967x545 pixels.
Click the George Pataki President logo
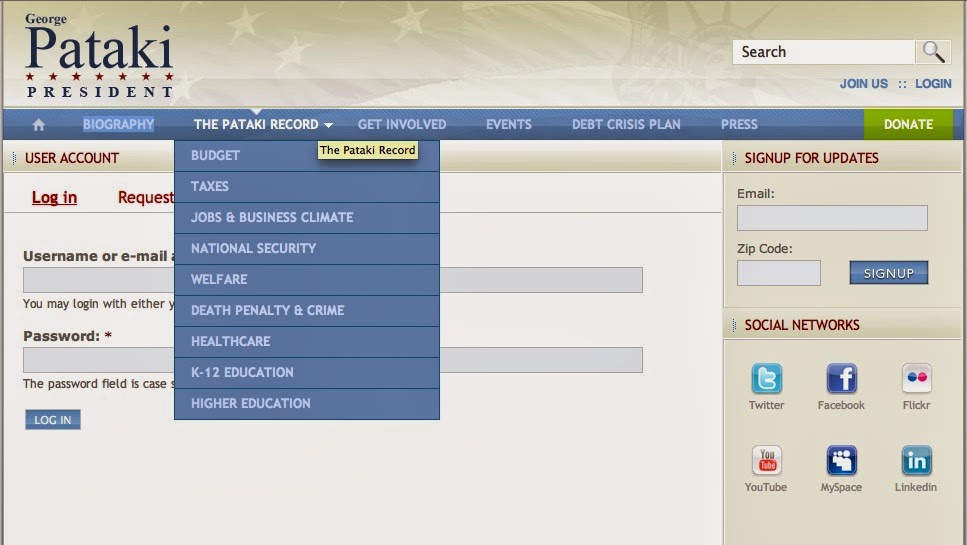pyautogui.click(x=99, y=55)
